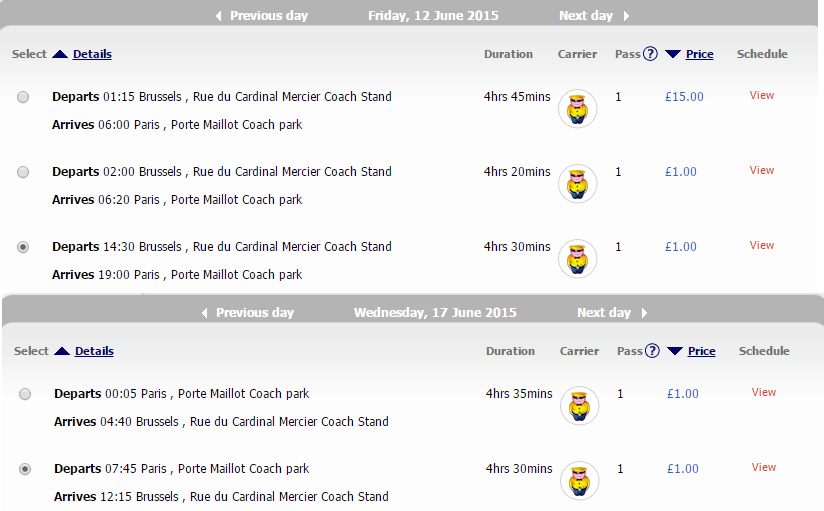Screen dimensions: 824x511
Task: Sort Friday journeys with Price down arrow
Action: coord(673,54)
